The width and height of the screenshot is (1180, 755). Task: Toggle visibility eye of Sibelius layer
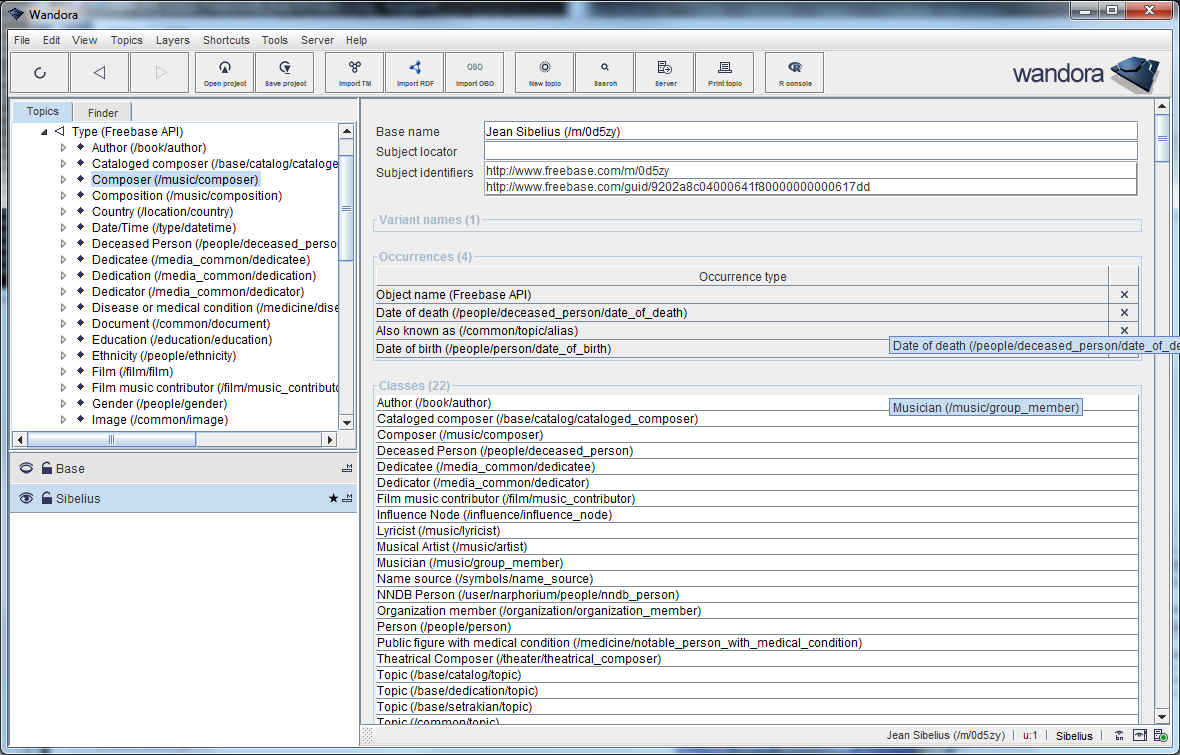click(x=26, y=498)
